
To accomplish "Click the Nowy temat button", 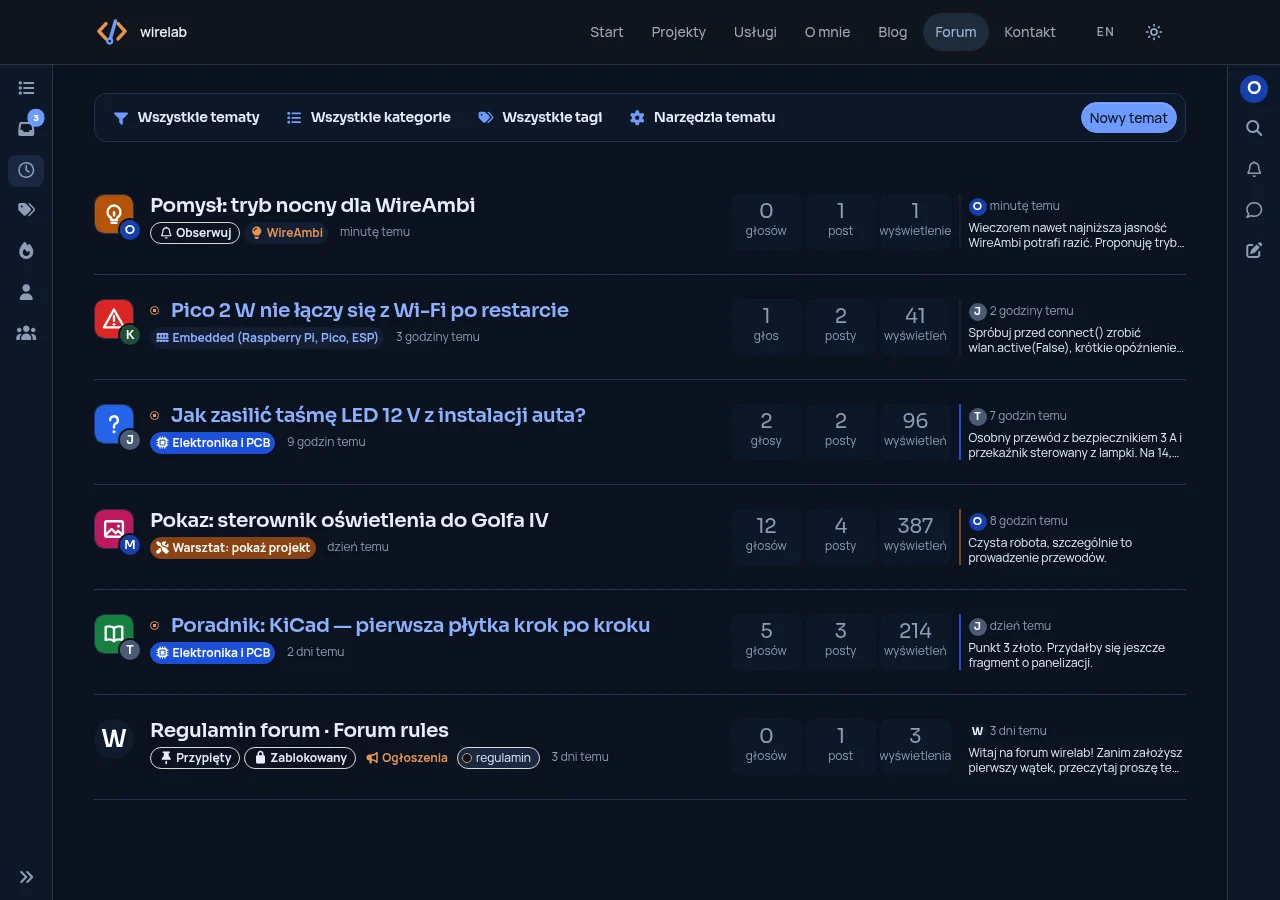I will tap(1128, 117).
